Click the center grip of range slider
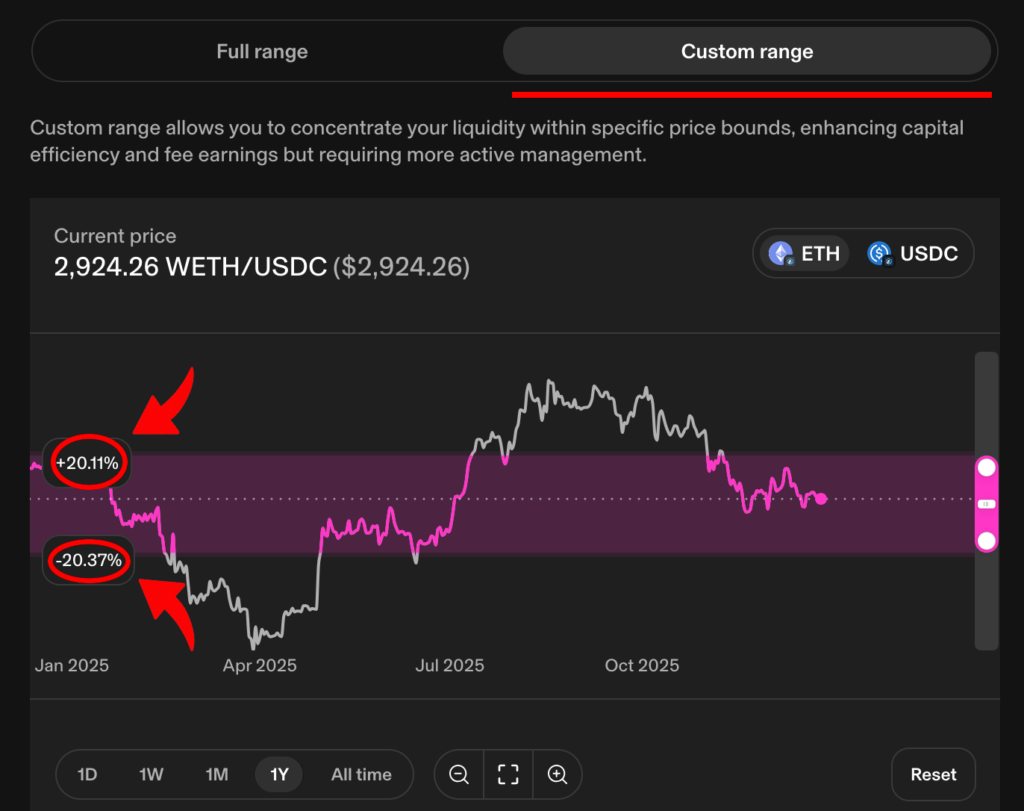This screenshot has width=1024, height=811. [986, 504]
